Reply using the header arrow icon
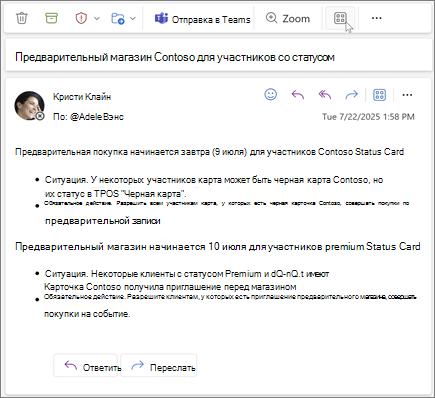Image resolution: width=435 pixels, height=398 pixels. (x=298, y=95)
